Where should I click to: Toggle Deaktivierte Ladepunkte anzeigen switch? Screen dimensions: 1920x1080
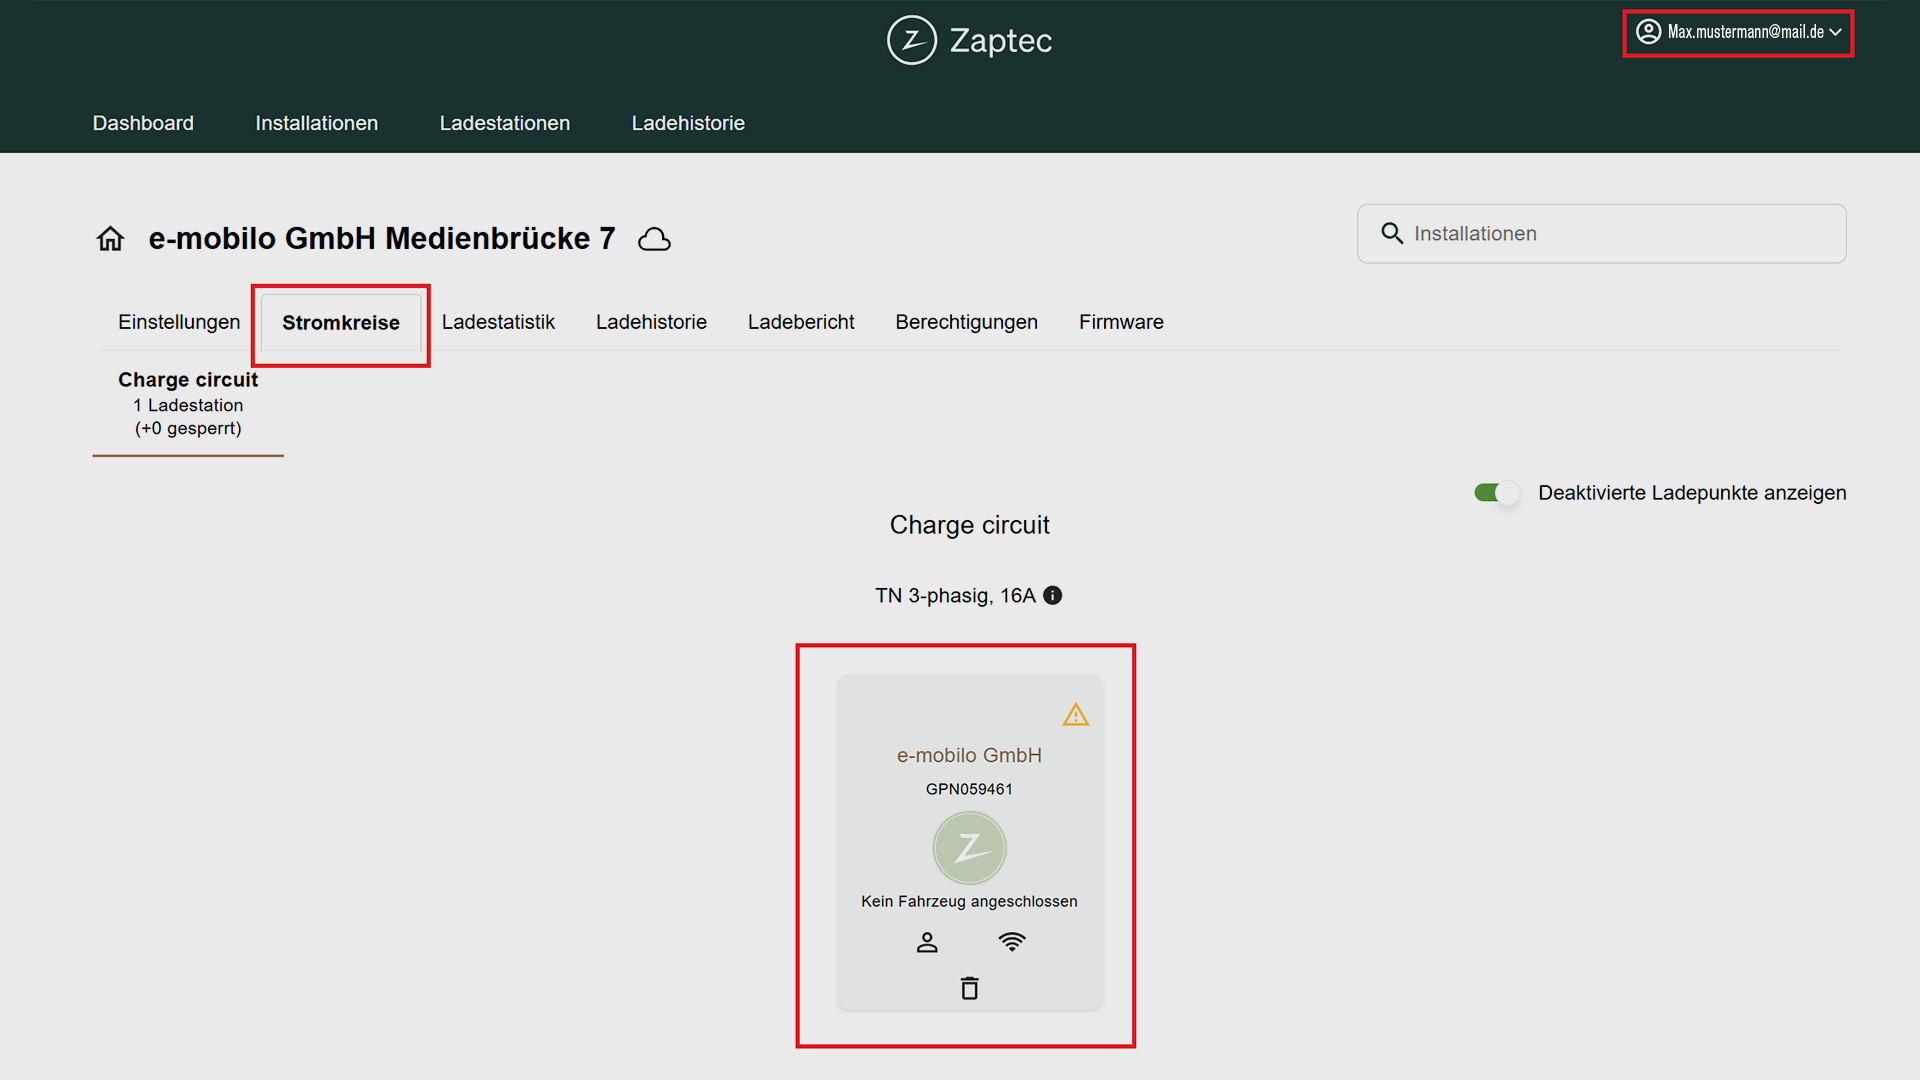(x=1496, y=493)
